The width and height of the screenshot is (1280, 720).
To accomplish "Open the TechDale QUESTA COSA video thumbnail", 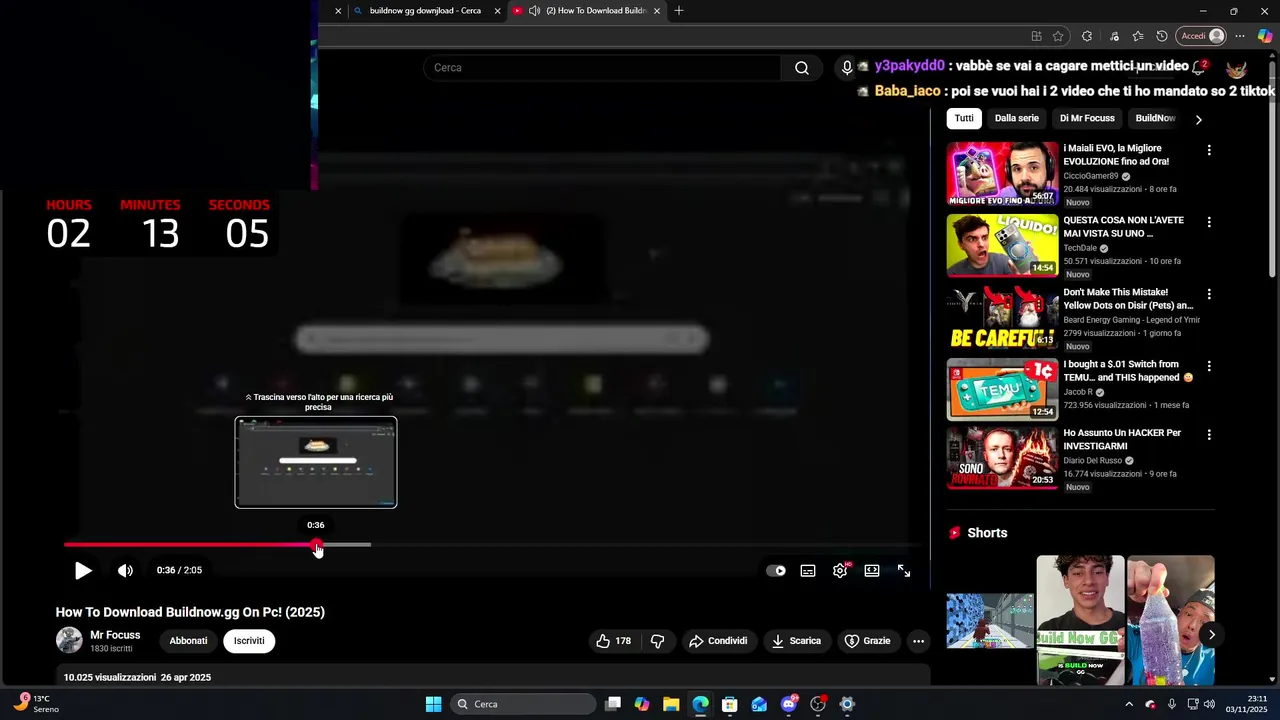I will (x=1002, y=245).
